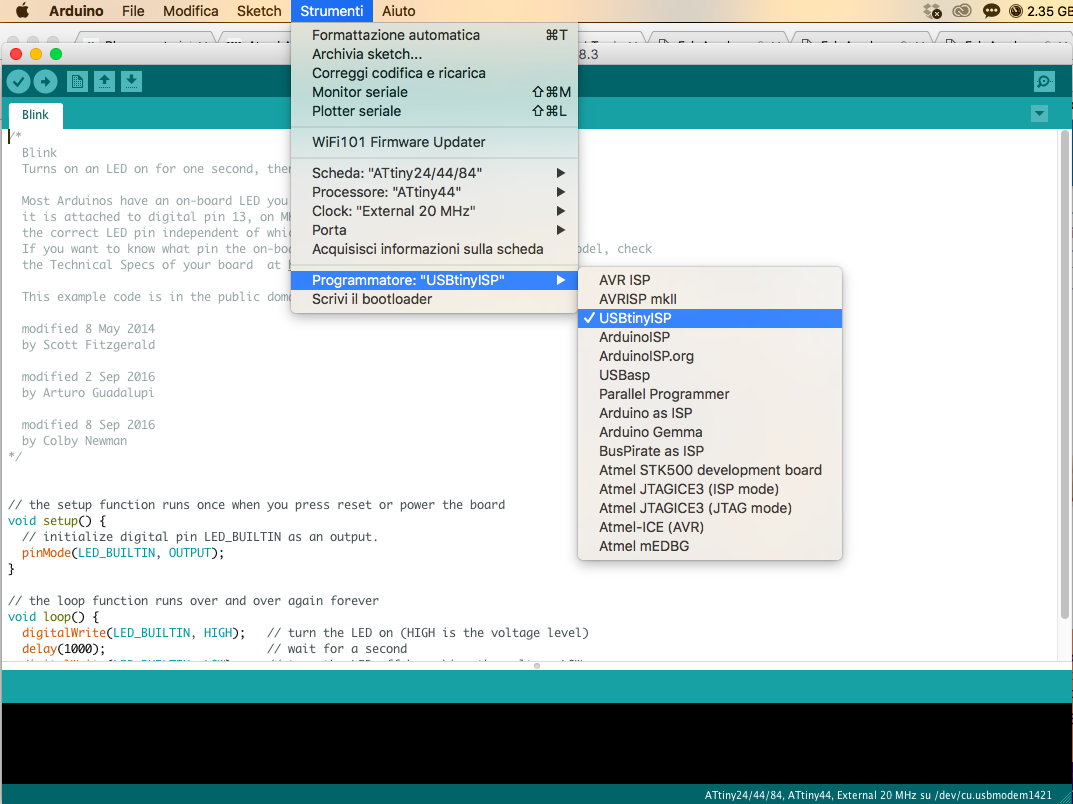This screenshot has width=1073, height=804.
Task: Open the Modifica menu
Action: (x=191, y=11)
